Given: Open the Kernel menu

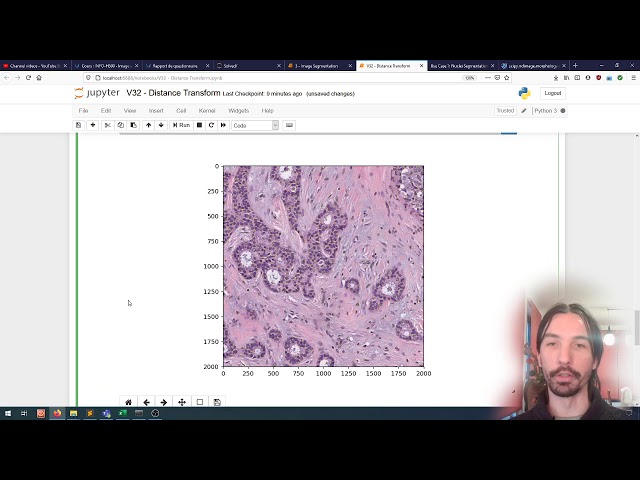Looking at the screenshot, I should (207, 111).
